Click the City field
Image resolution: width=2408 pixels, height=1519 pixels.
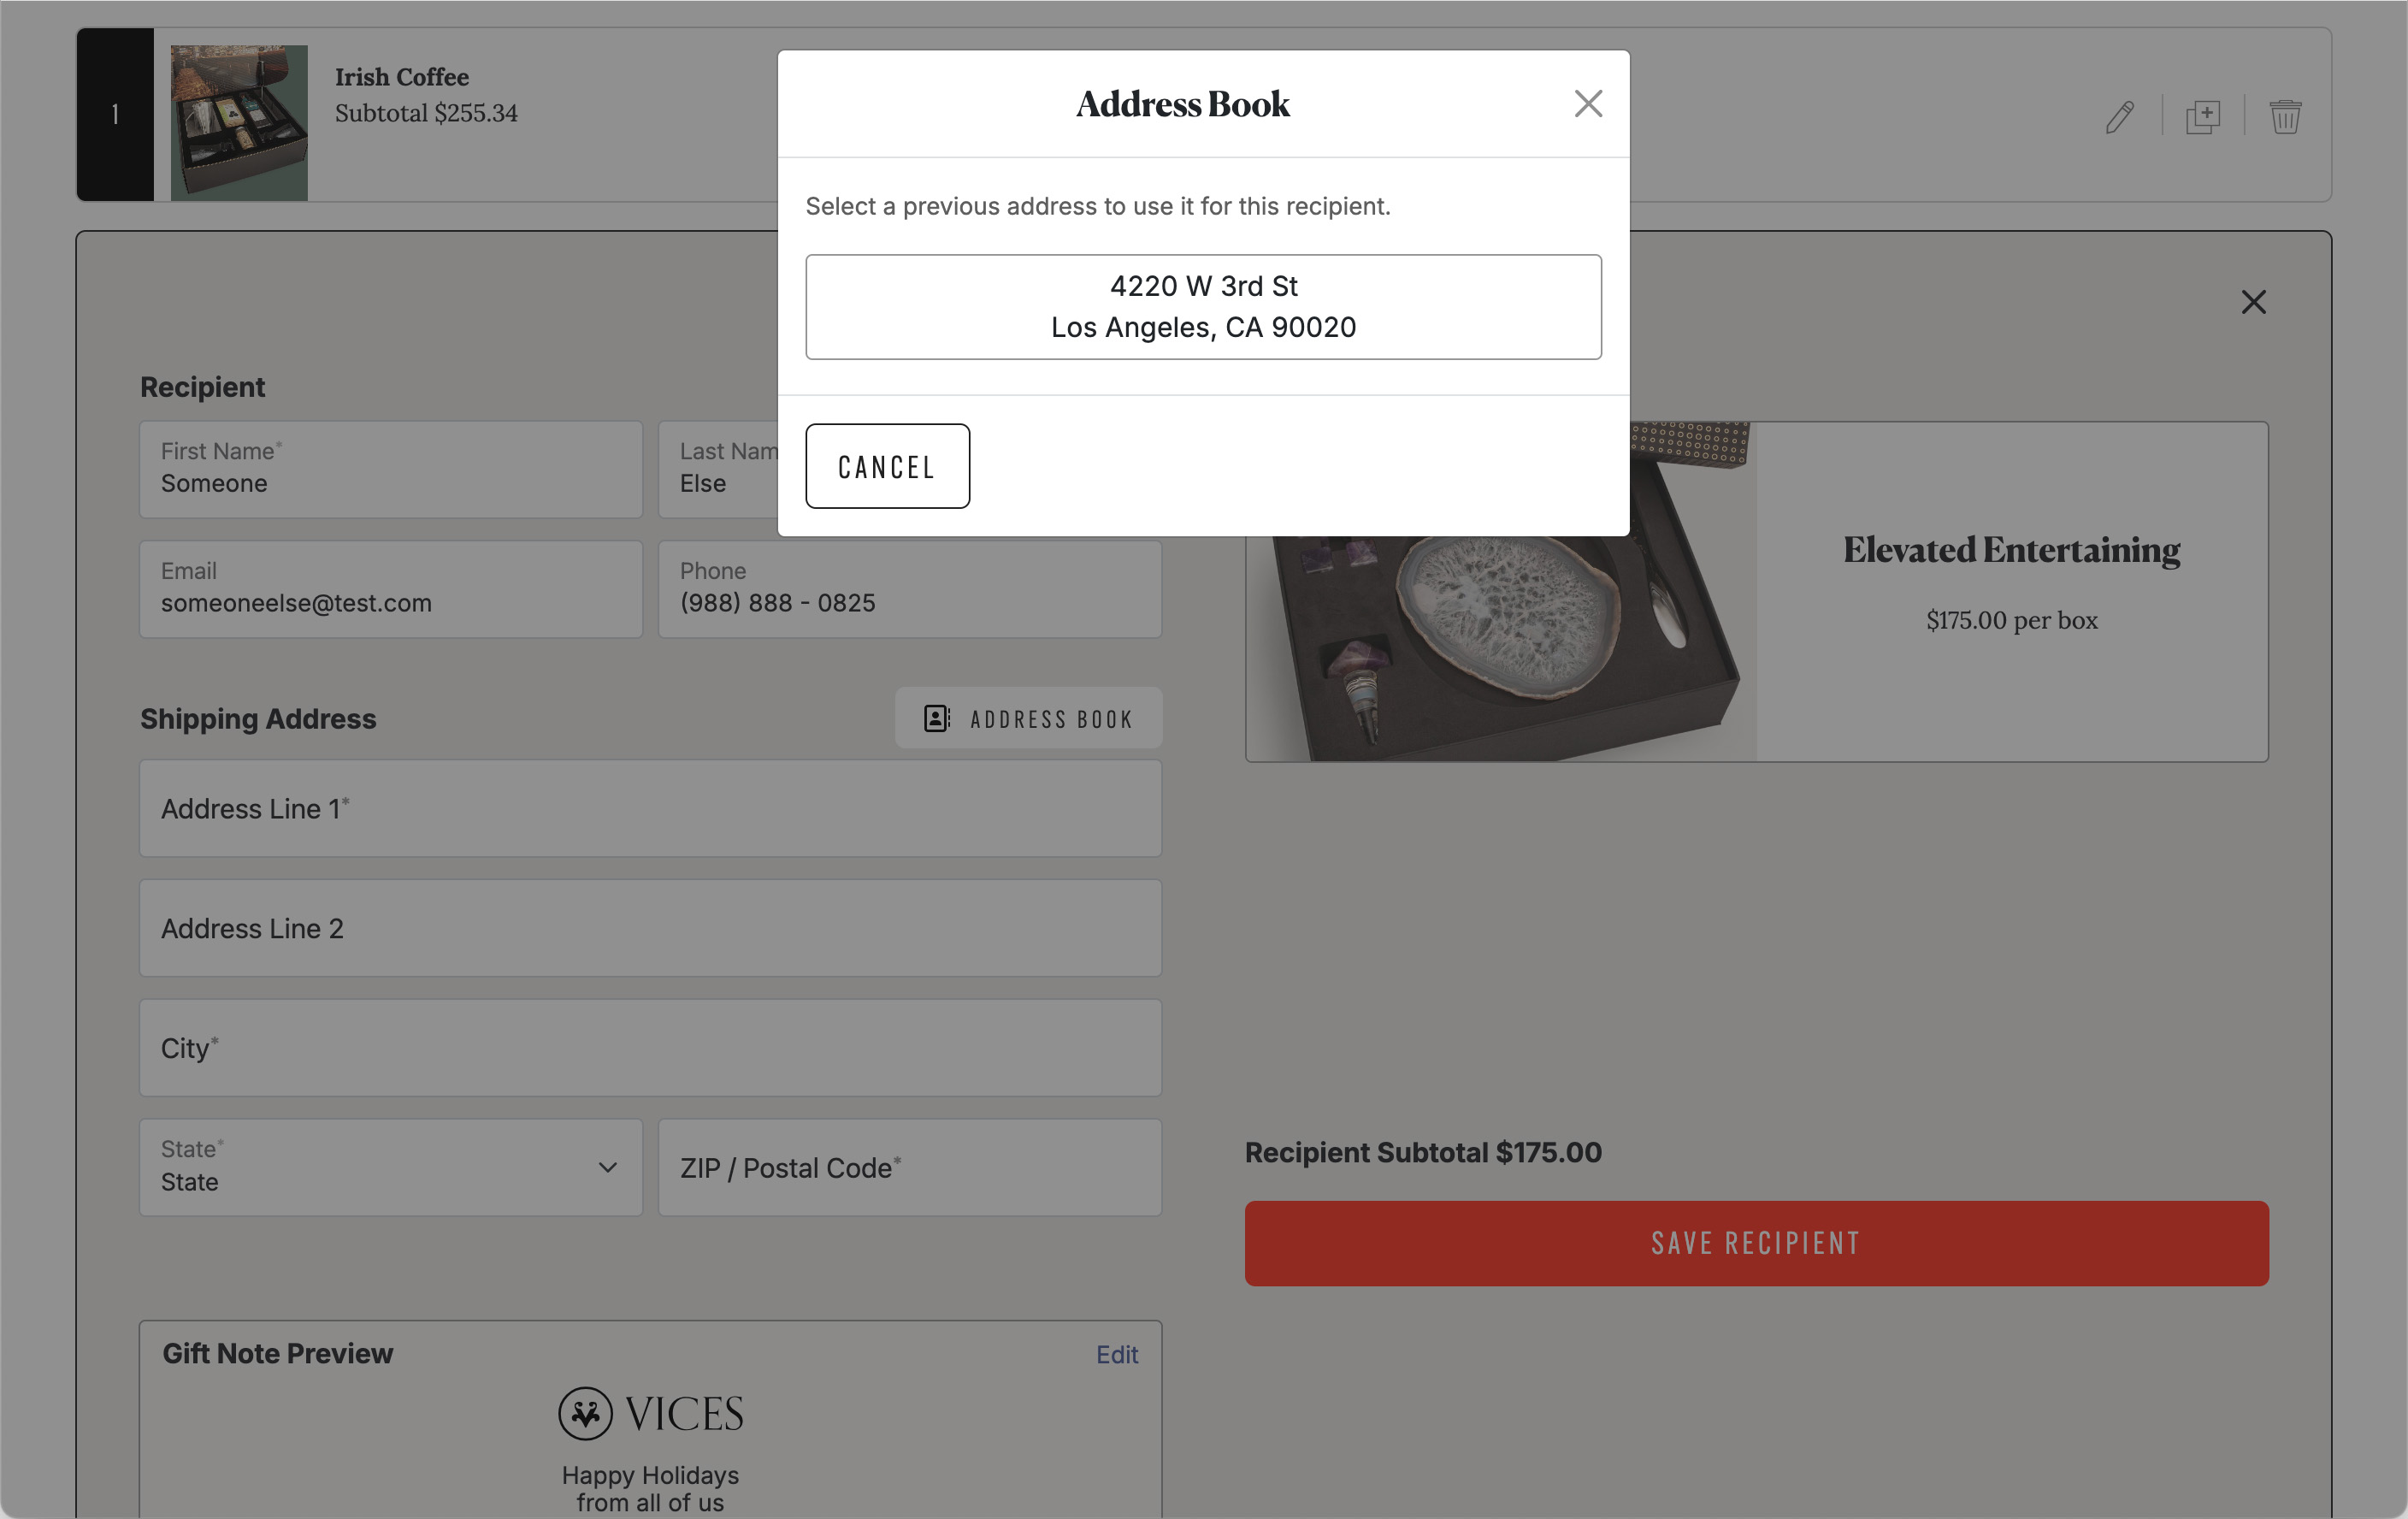click(x=650, y=1048)
